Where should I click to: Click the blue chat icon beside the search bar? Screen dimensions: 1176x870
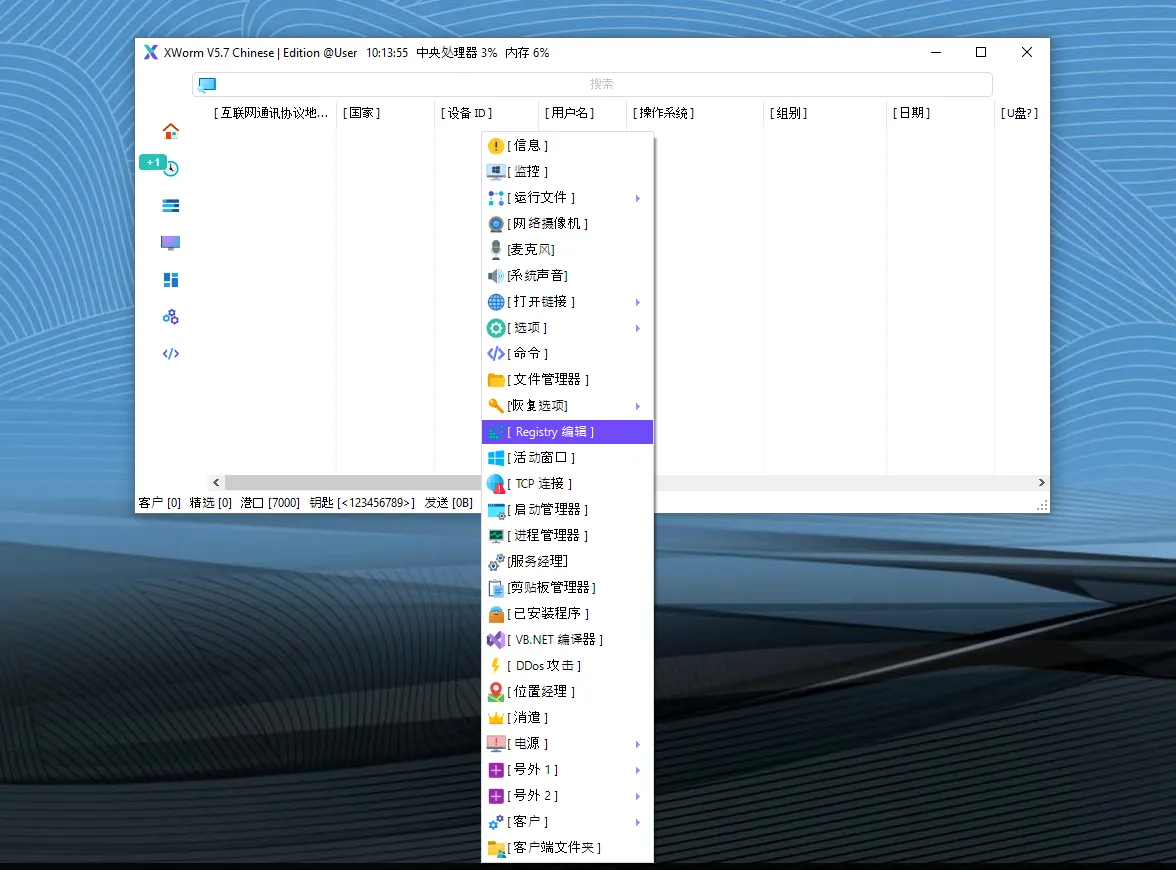(x=207, y=85)
